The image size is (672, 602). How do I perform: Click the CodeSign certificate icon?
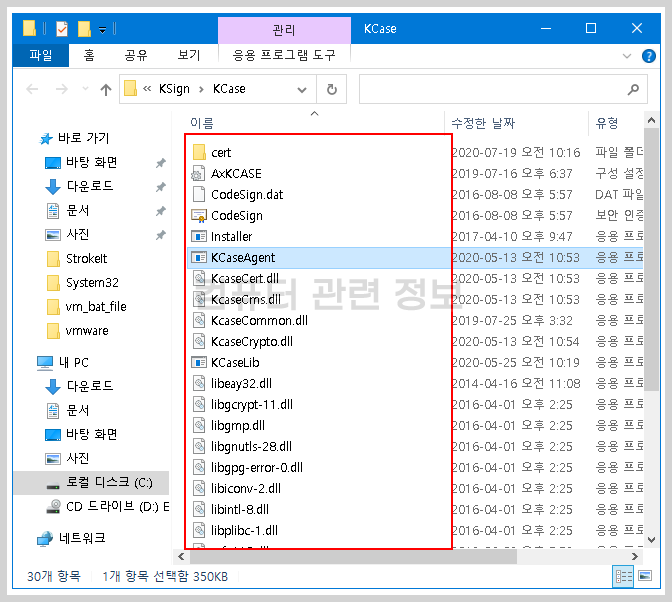[199, 215]
